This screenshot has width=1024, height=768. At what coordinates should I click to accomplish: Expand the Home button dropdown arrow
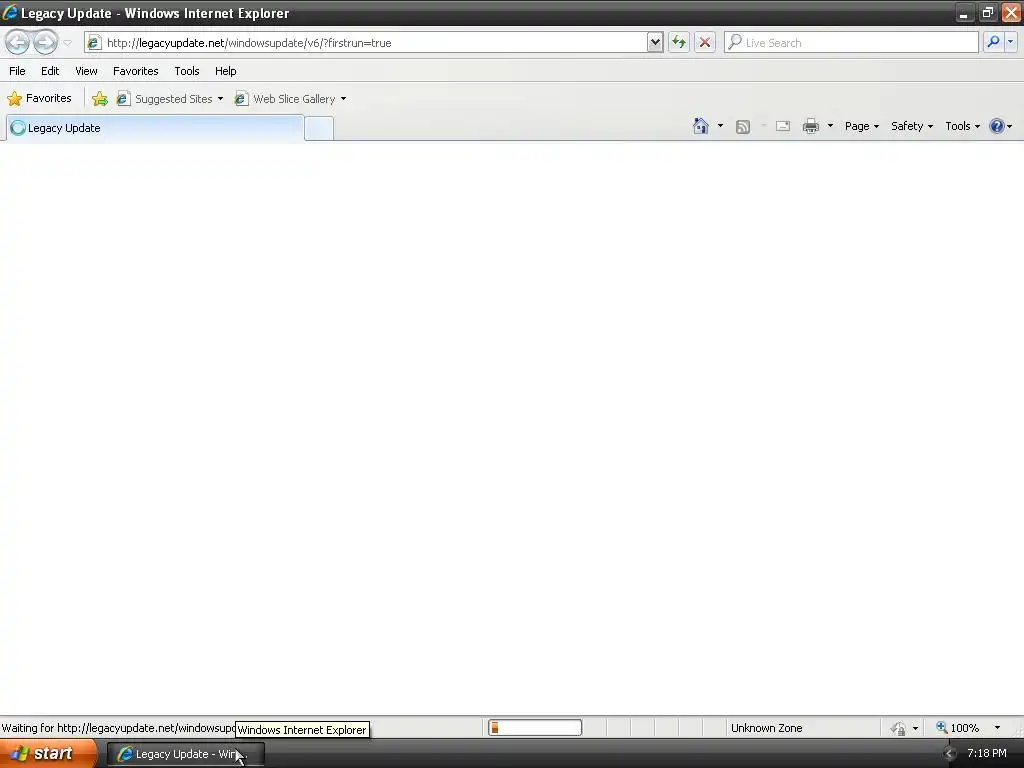point(720,126)
